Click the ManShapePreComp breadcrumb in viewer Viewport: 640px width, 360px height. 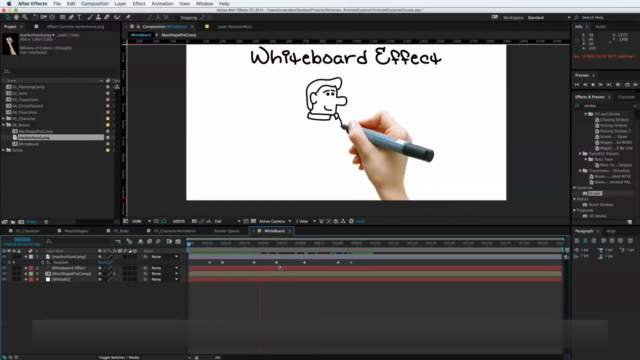point(179,35)
